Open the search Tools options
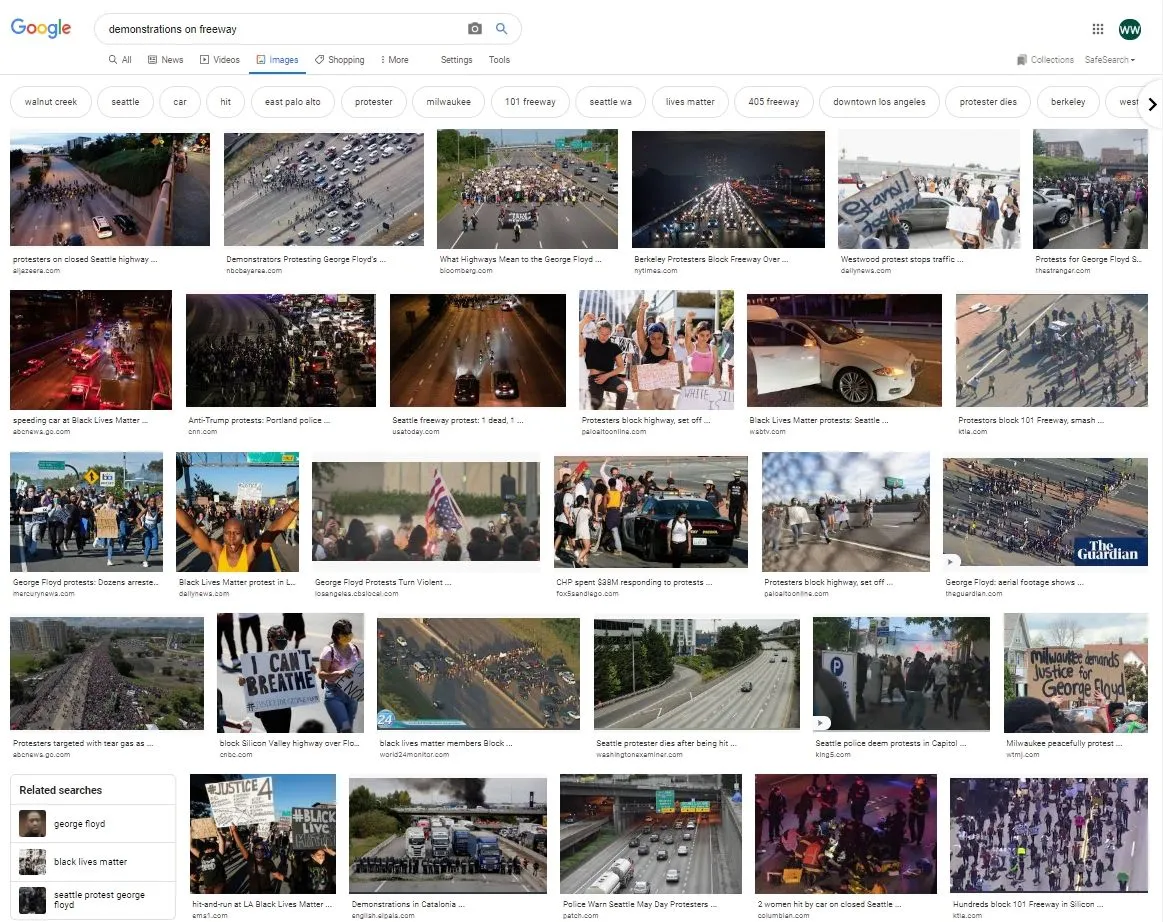The width and height of the screenshot is (1163, 922). (499, 60)
